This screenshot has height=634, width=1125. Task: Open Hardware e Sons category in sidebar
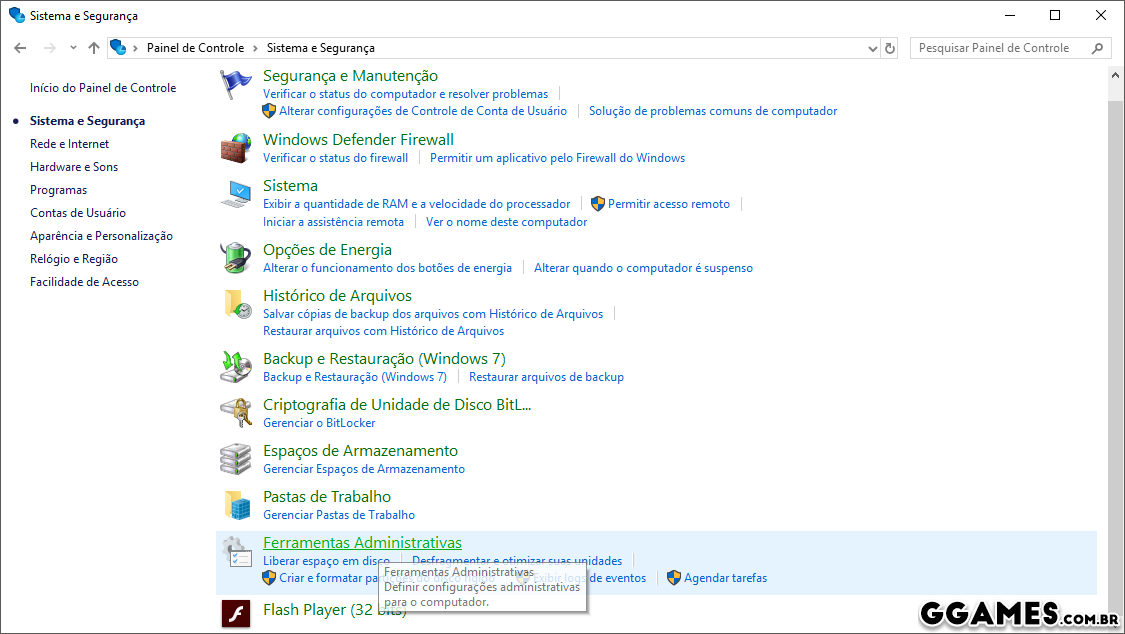tap(74, 167)
